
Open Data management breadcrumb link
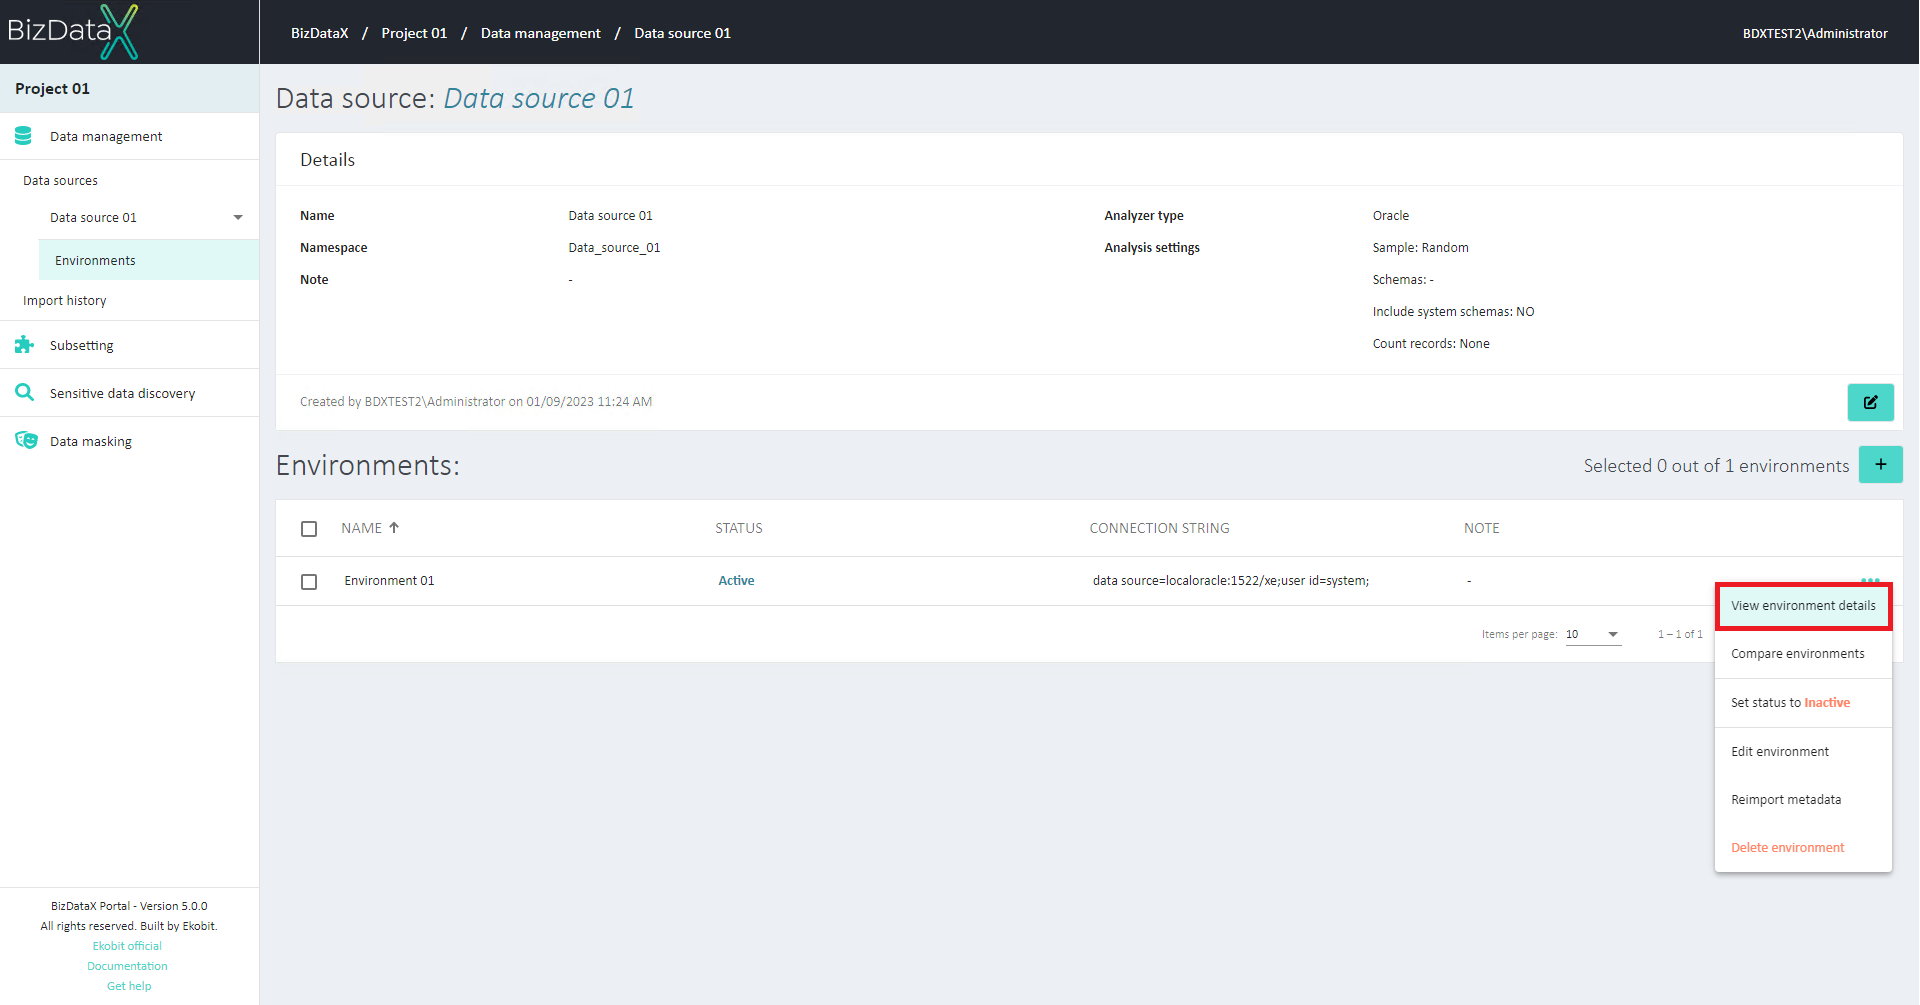[x=541, y=33]
